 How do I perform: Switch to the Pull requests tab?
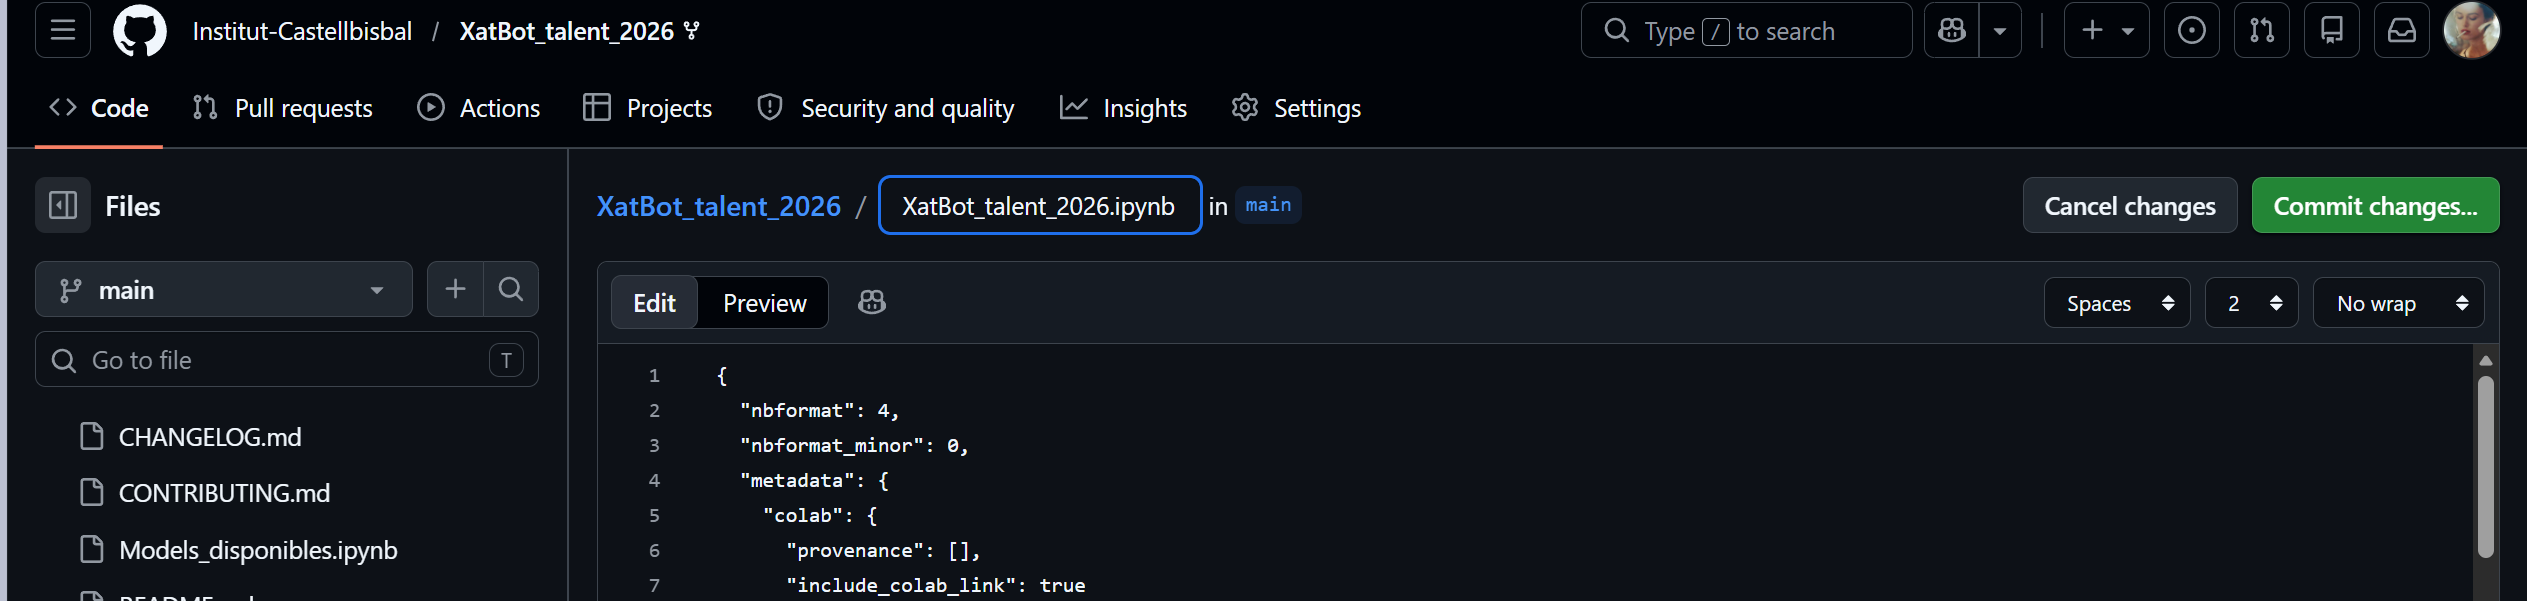click(283, 108)
